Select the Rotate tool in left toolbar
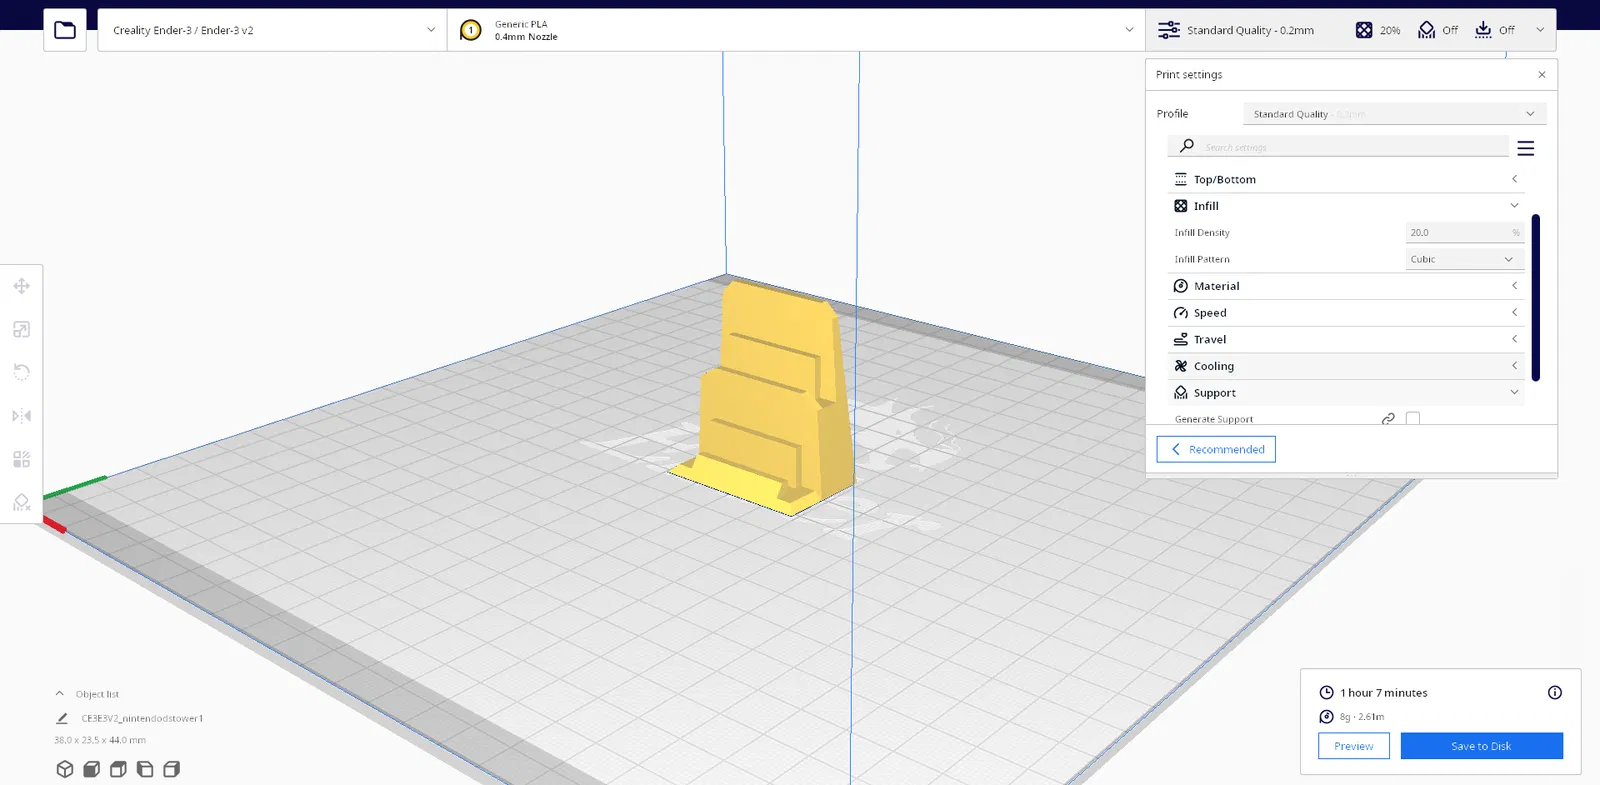 (21, 372)
